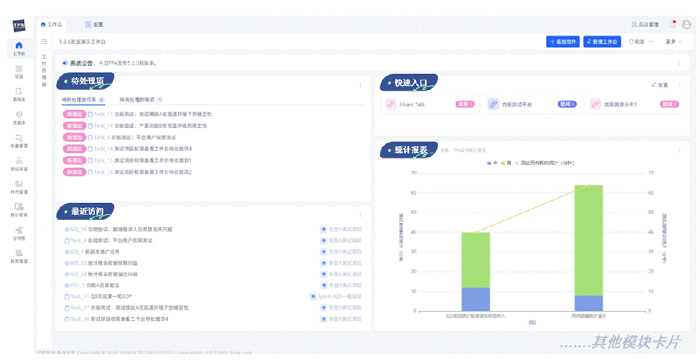Click the notification bell with red dot
700x360 pixels.
coord(672,24)
